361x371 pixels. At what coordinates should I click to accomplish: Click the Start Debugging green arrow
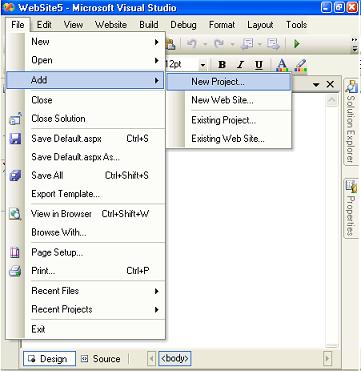click(297, 44)
